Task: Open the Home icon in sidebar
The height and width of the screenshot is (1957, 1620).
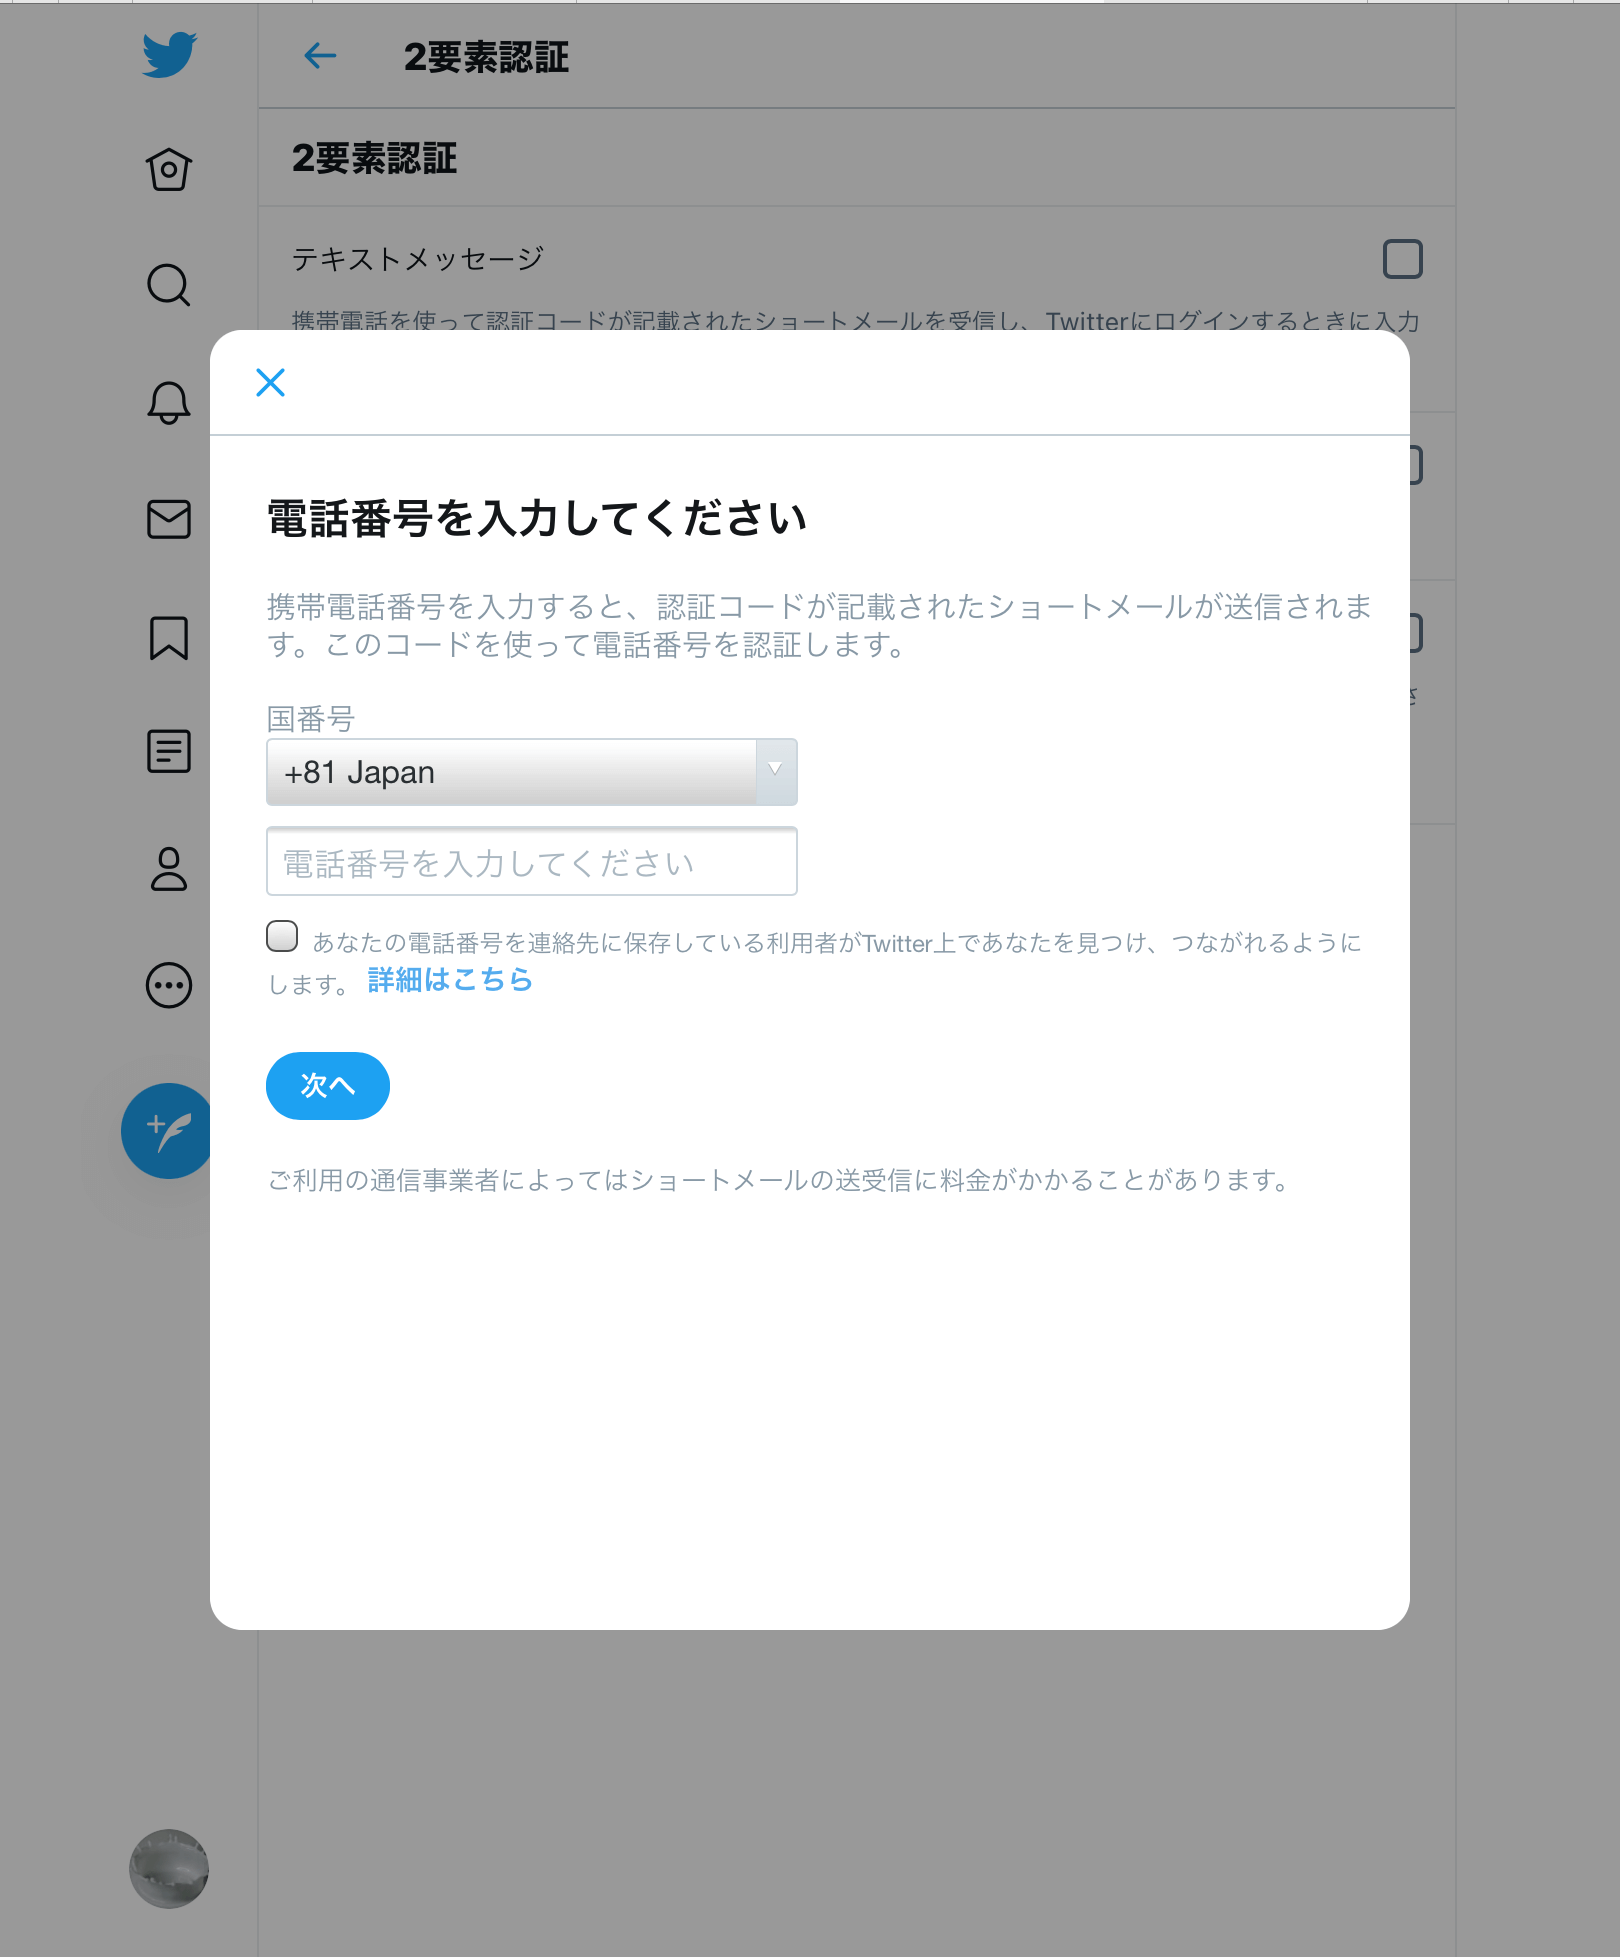Action: pyautogui.click(x=169, y=169)
